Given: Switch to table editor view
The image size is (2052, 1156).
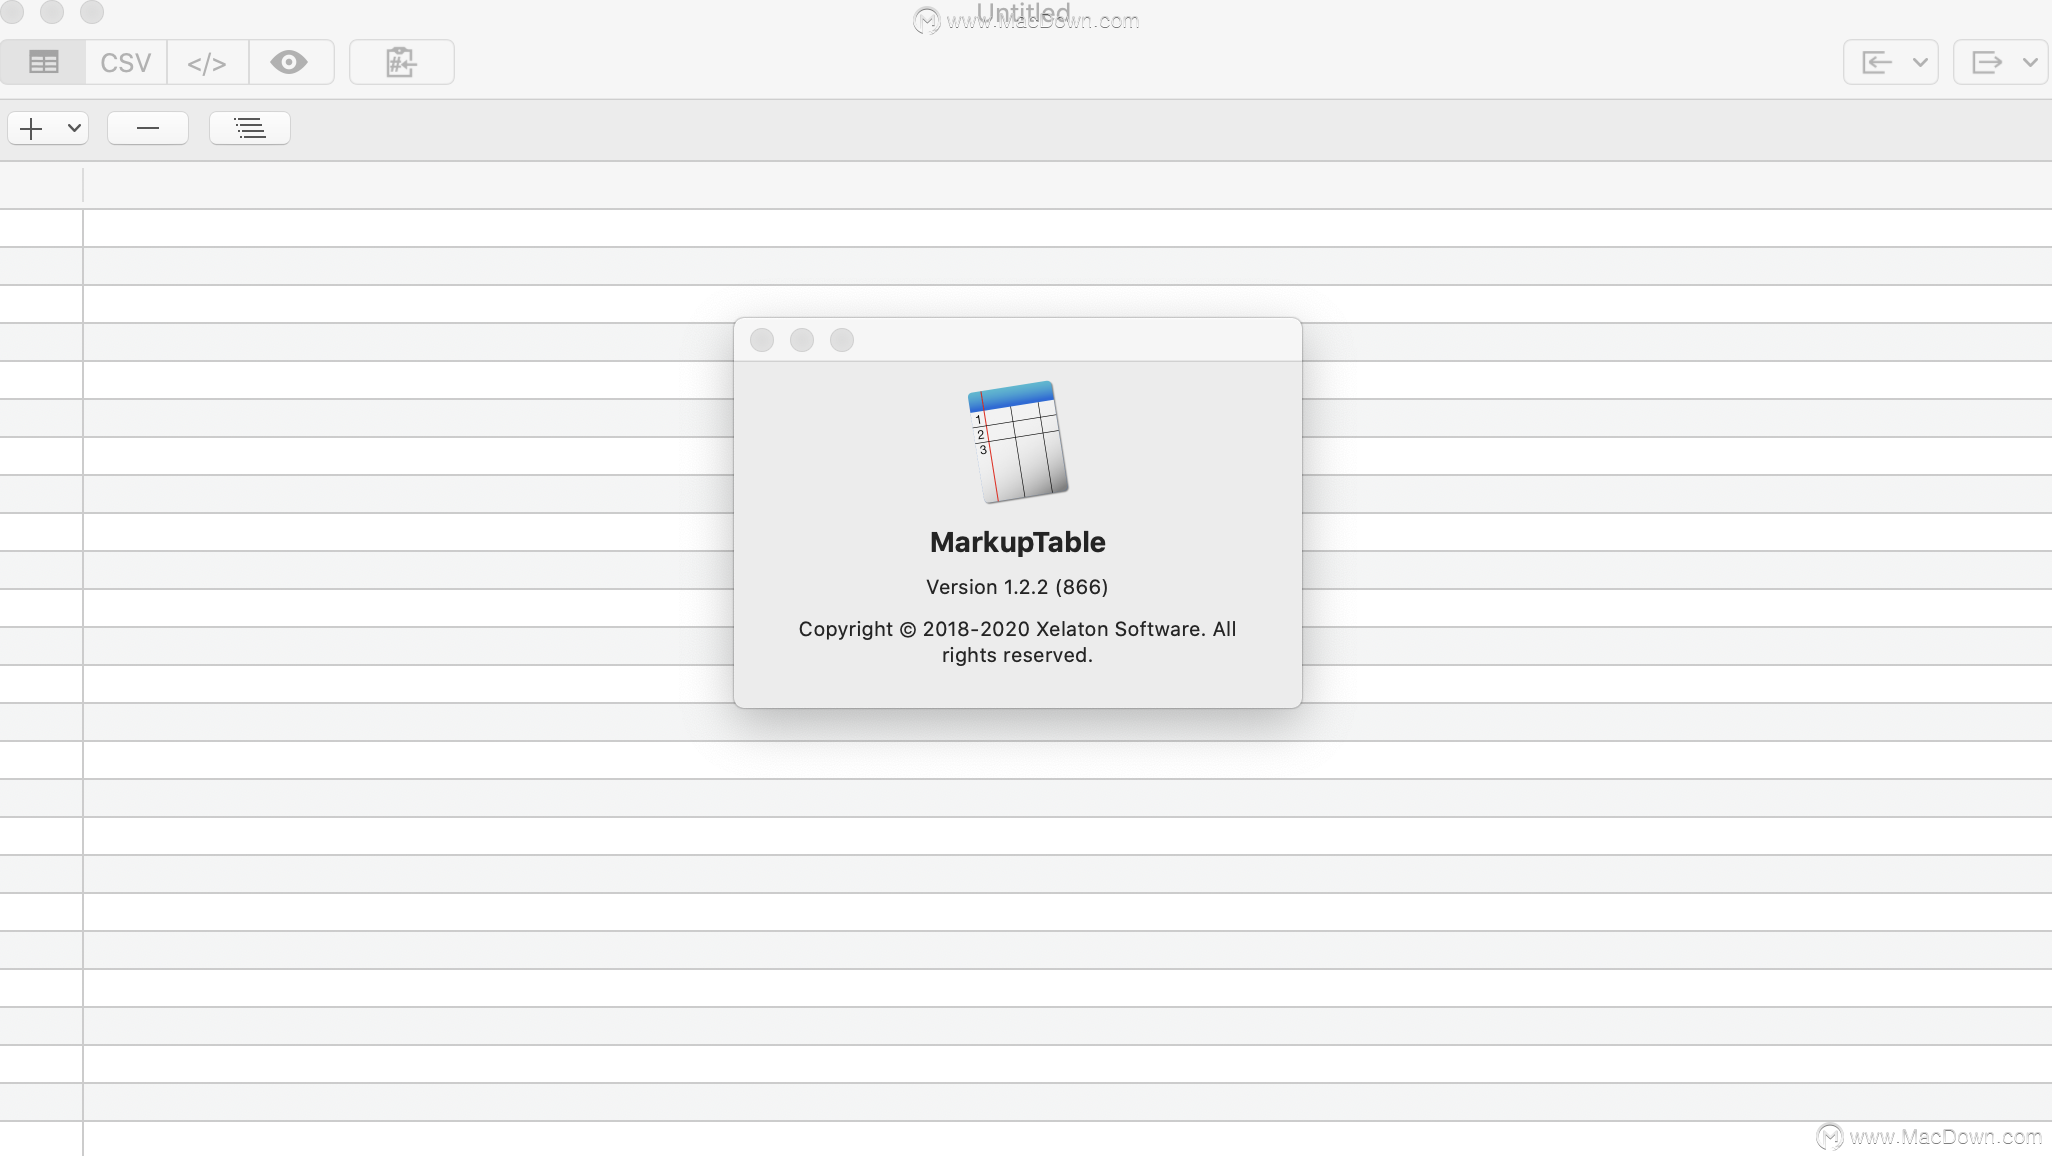Looking at the screenshot, I should tap(43, 62).
